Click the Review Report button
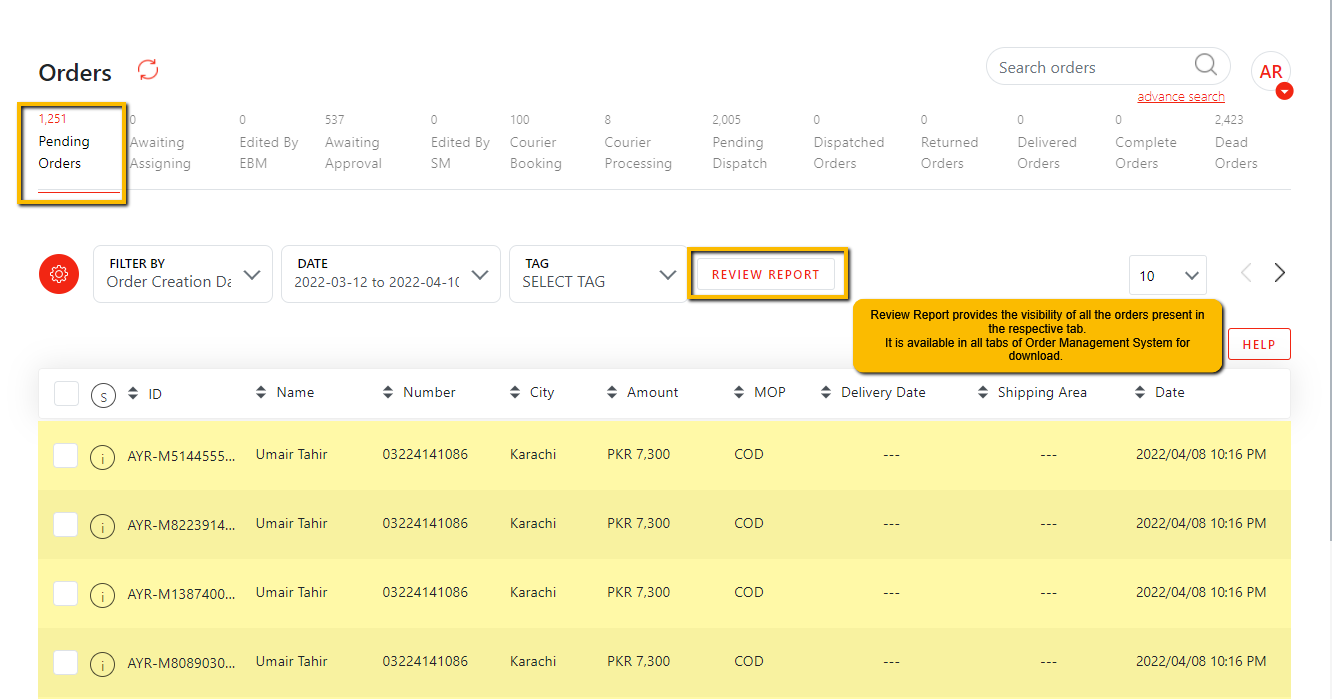This screenshot has width=1332, height=699. point(765,274)
